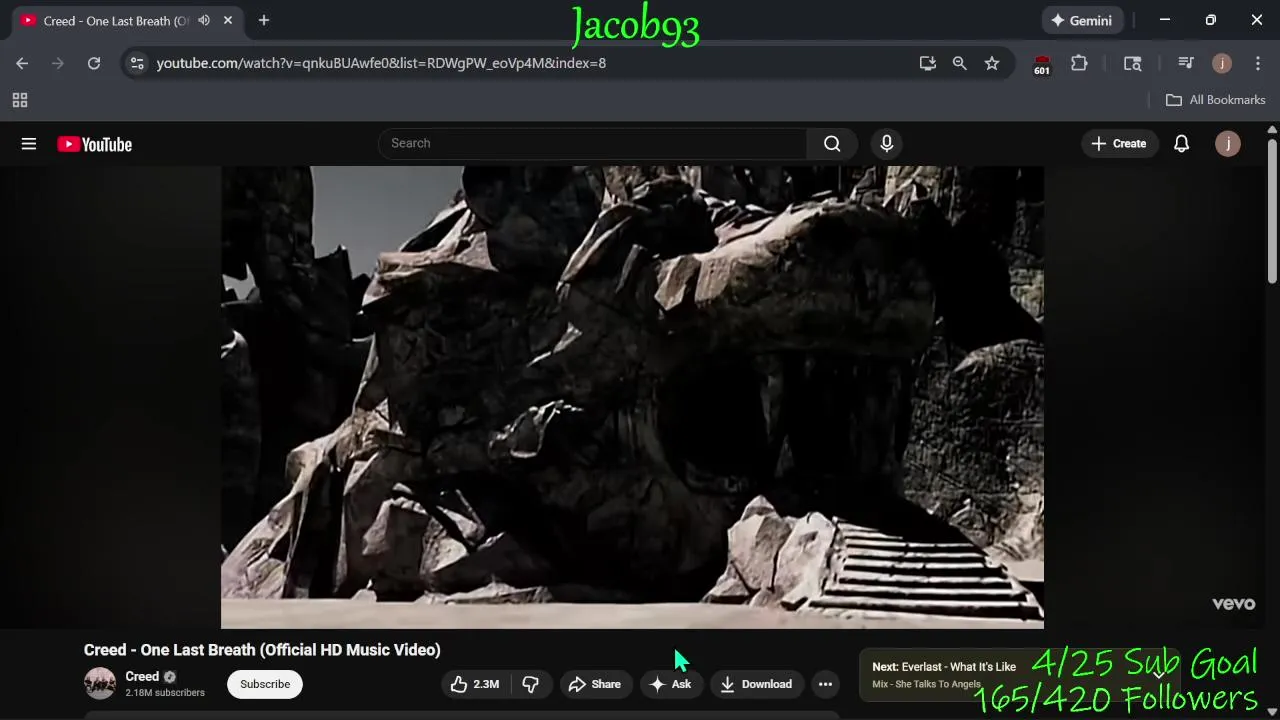Go back in browser history
Screen dimensions: 1280x720
(x=22, y=63)
